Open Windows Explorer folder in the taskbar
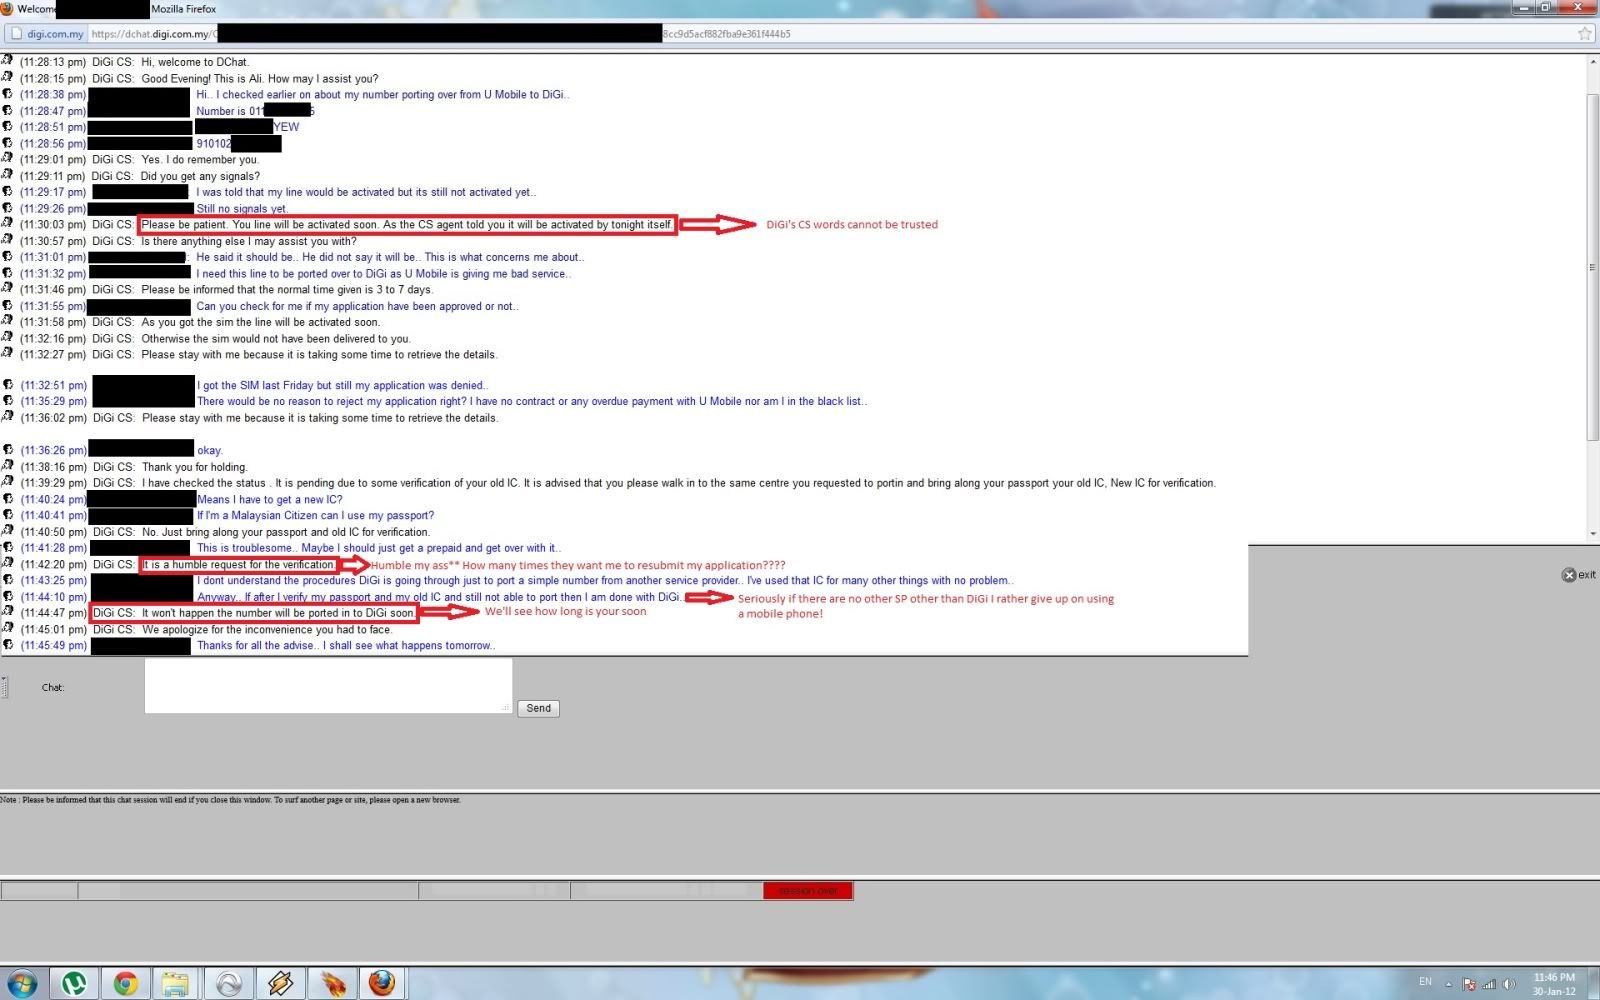Viewport: 1600px width, 1000px height. [176, 983]
